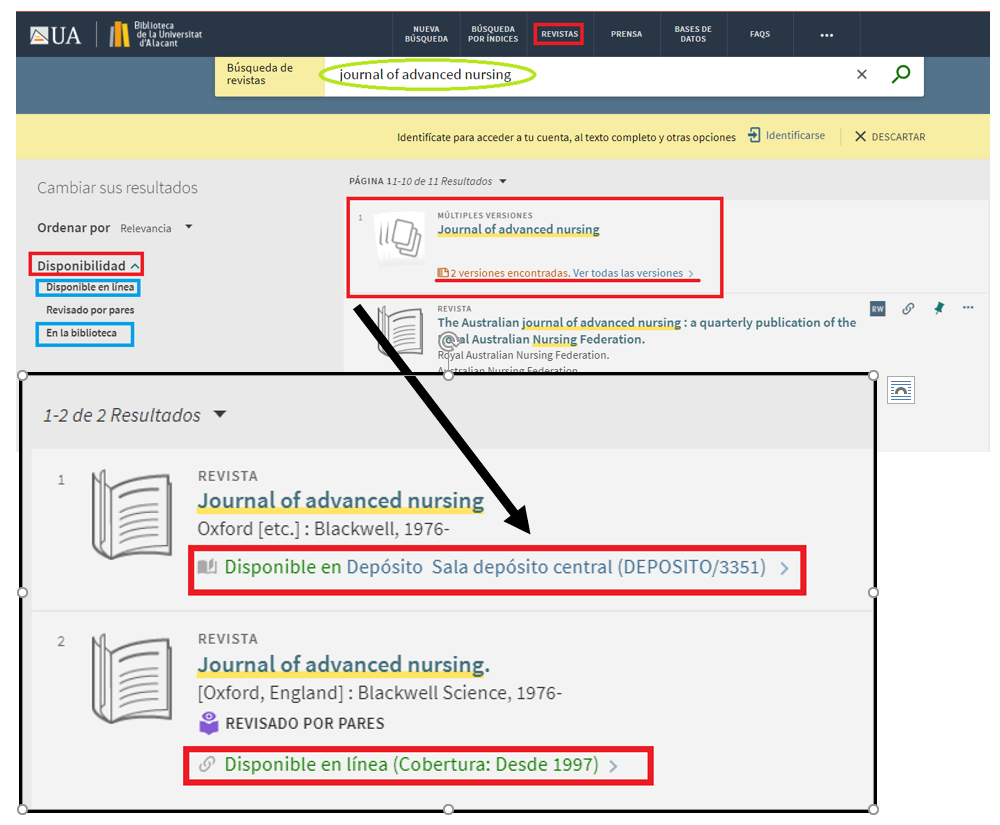Dismiss the banner with Descartar
This screenshot has height=825, width=1000.
coord(890,137)
